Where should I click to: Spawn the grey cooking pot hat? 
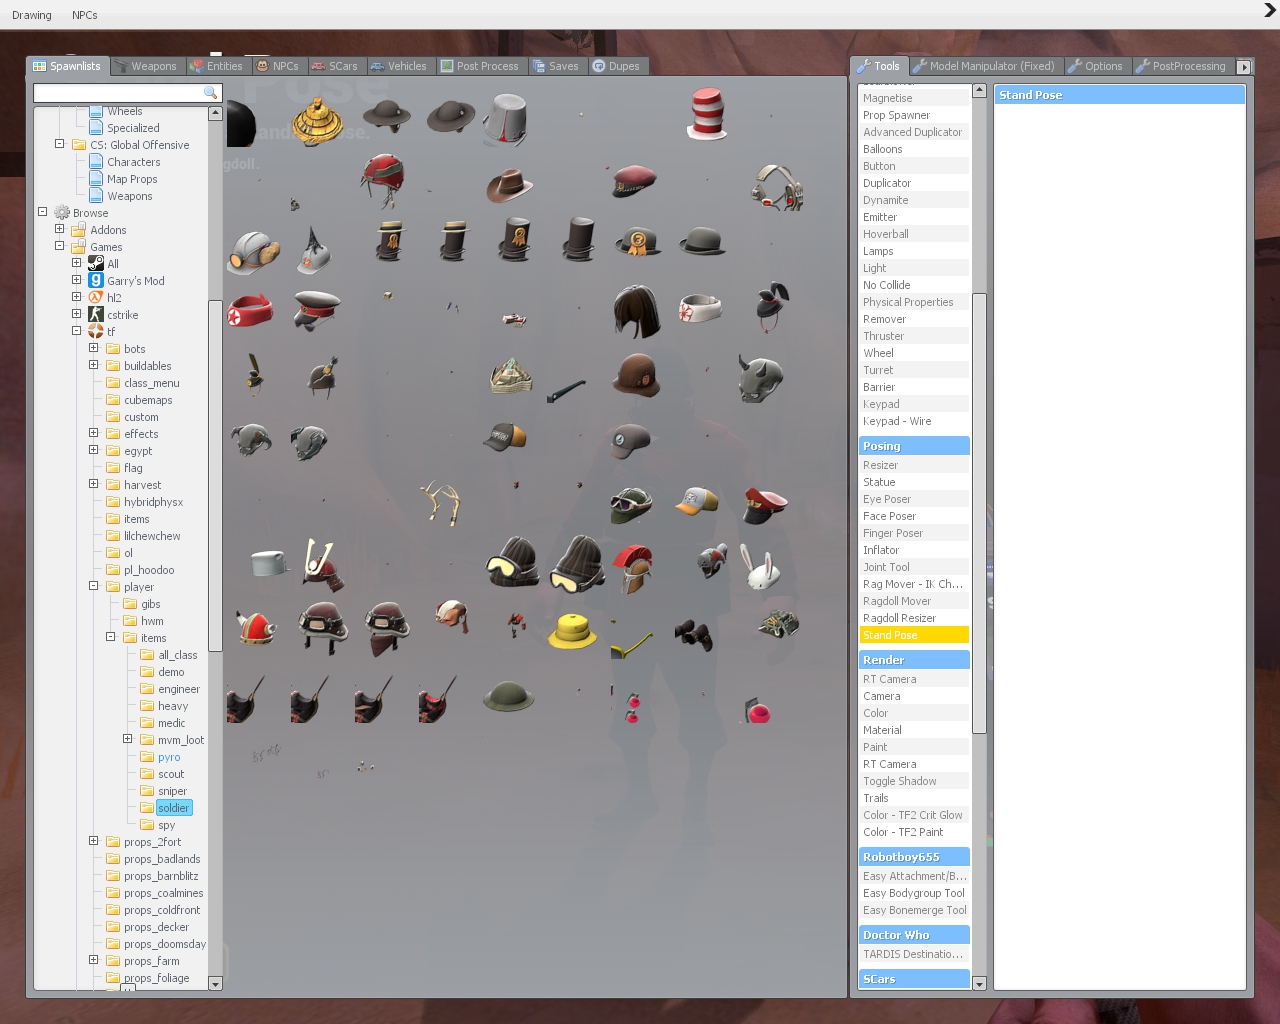click(x=269, y=563)
